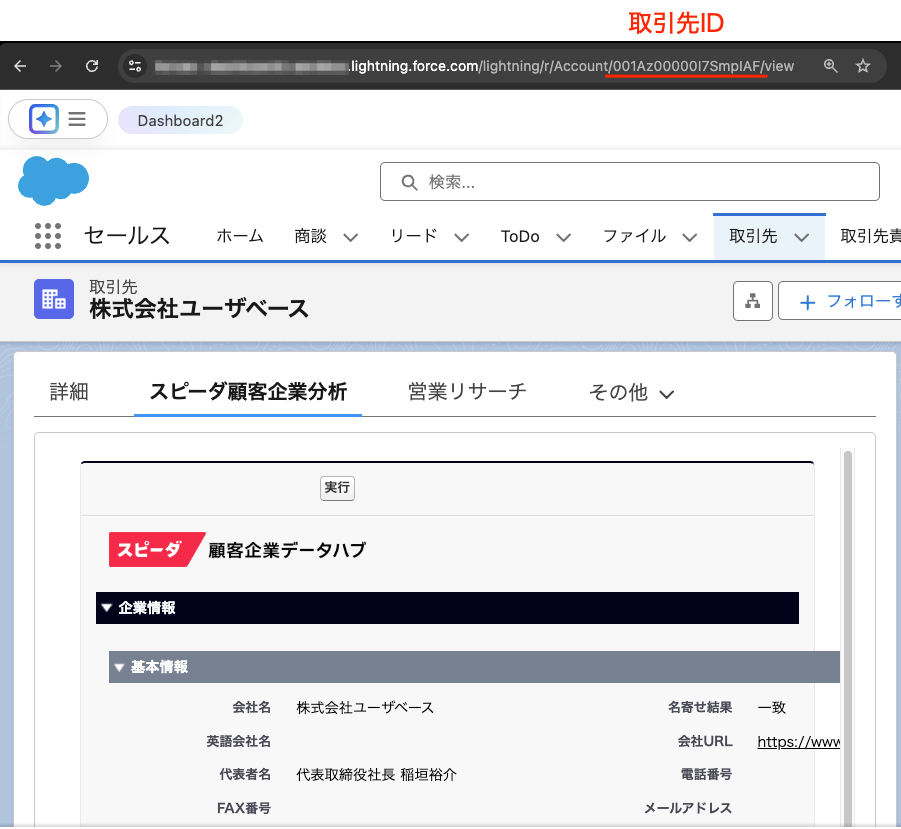This screenshot has width=901, height=829.
Task: Open the App Launcher dots grid
Action: [x=48, y=236]
